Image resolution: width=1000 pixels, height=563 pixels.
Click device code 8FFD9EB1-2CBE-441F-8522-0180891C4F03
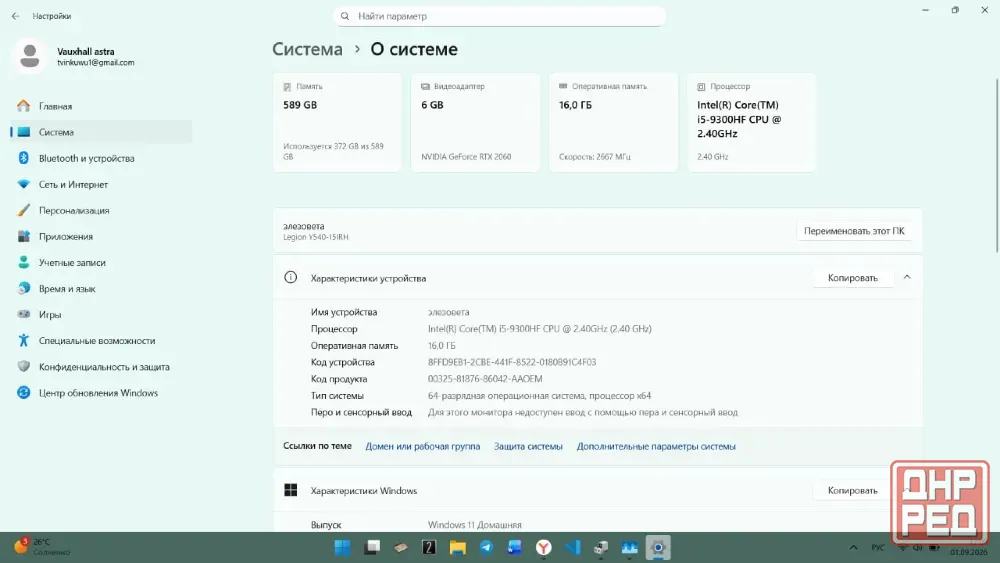[511, 362]
